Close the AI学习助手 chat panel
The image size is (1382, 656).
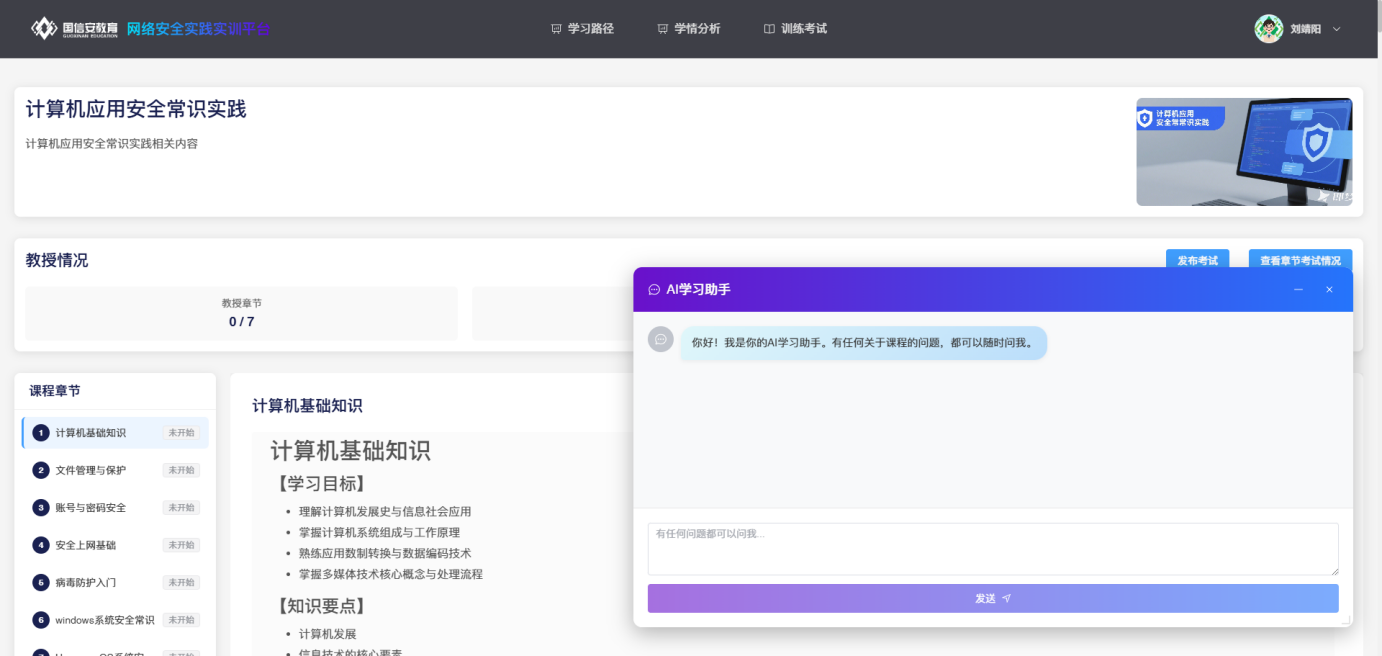pos(1329,289)
